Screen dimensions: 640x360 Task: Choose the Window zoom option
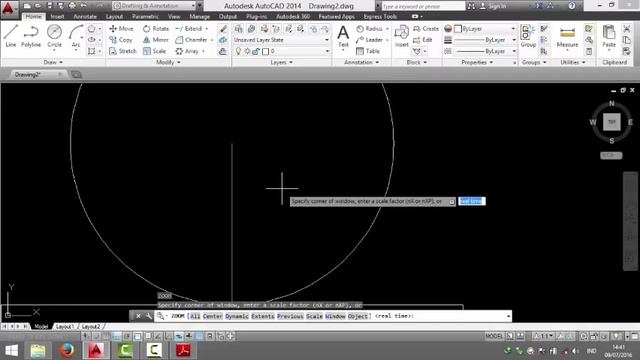pyautogui.click(x=335, y=316)
